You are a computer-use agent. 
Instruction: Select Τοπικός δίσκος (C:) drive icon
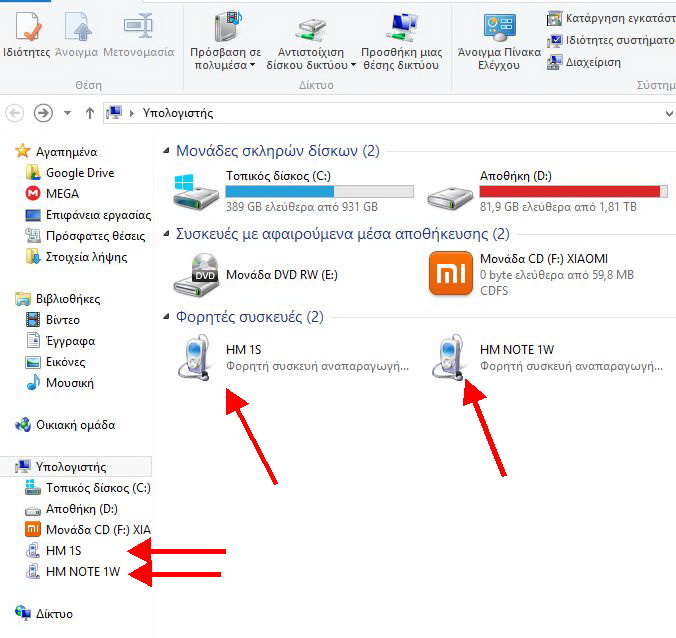click(x=196, y=192)
